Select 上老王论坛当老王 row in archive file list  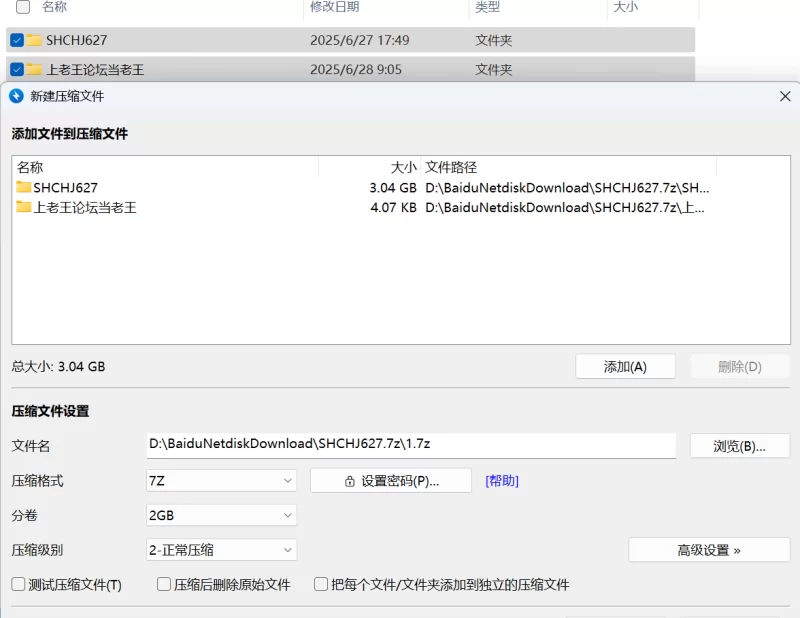click(x=401, y=207)
